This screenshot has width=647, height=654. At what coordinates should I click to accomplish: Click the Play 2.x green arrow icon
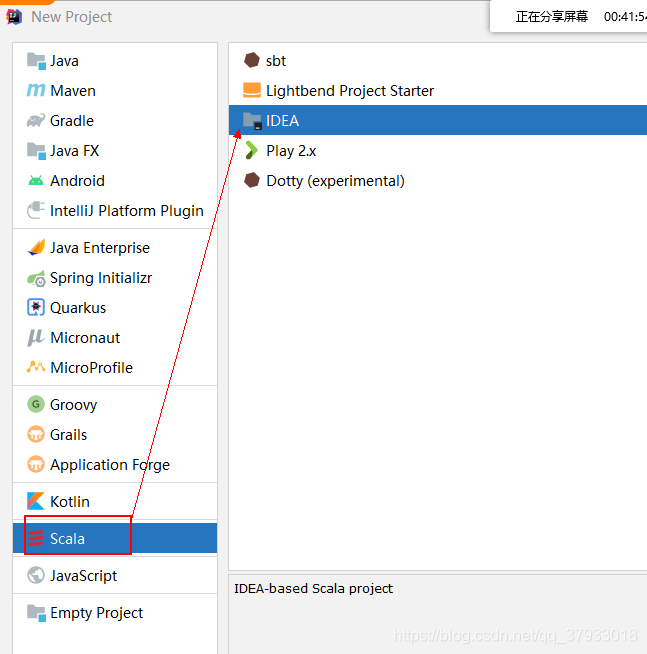point(252,151)
